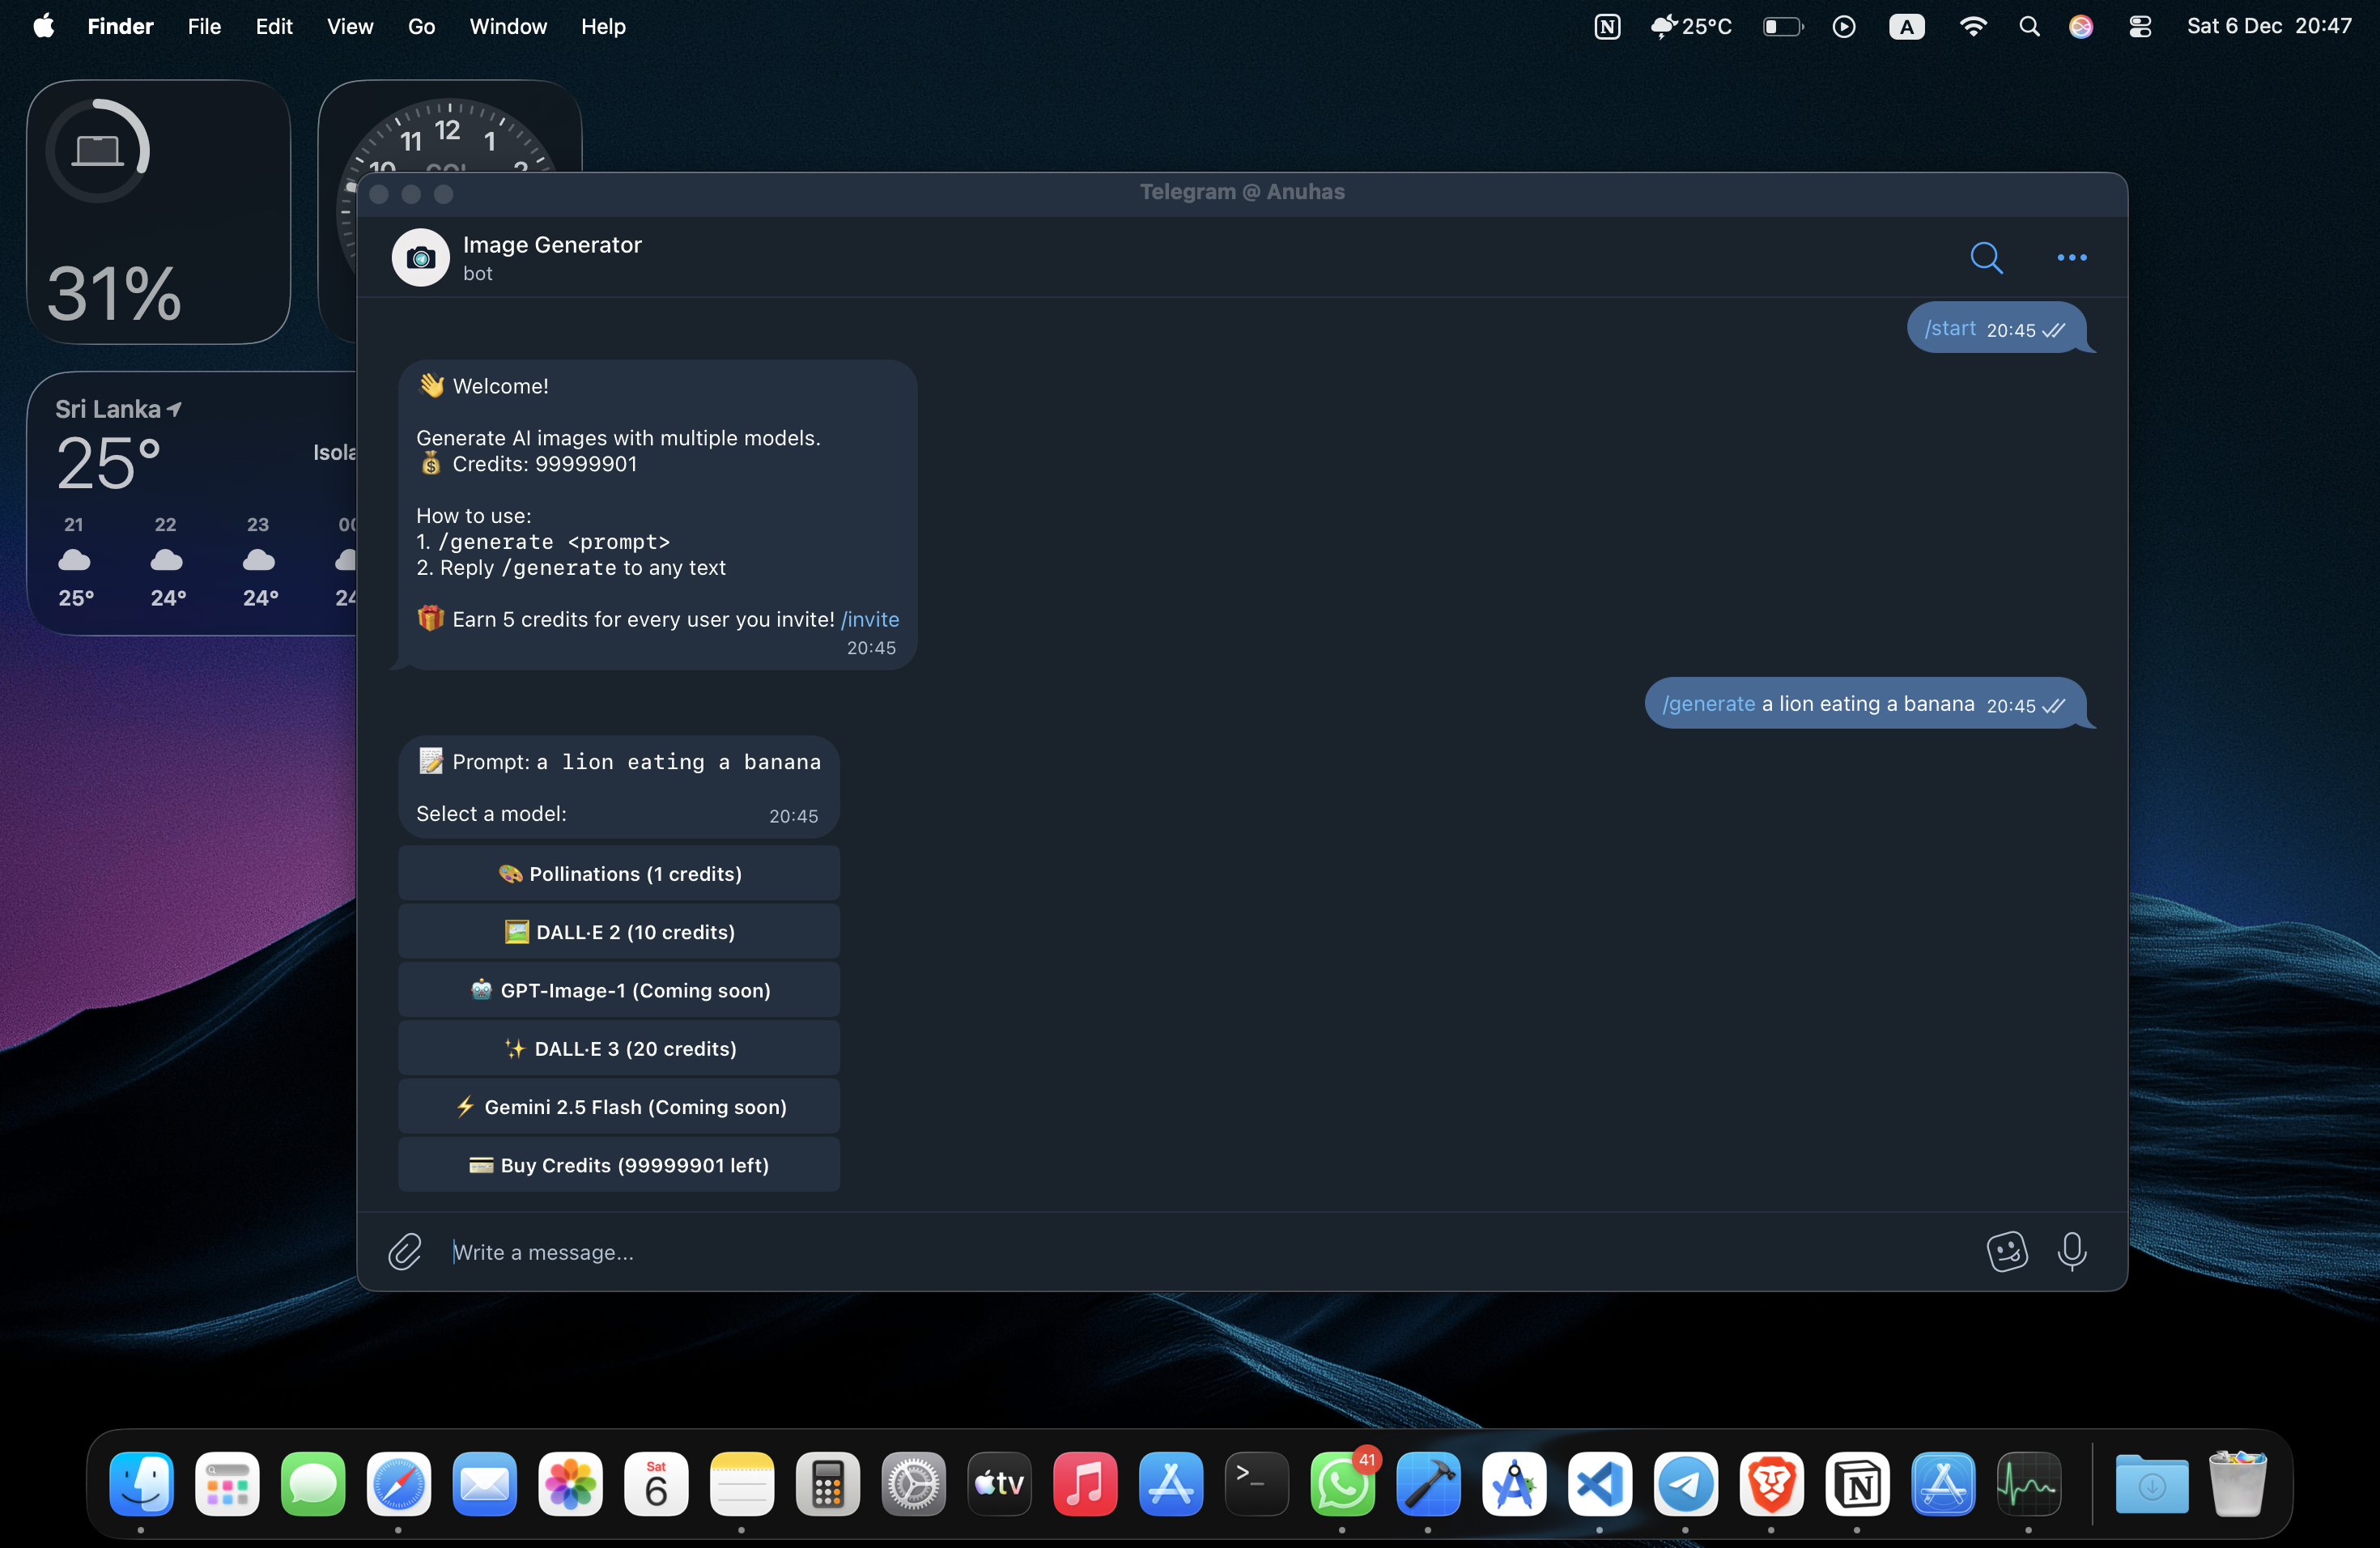Open WhatsApp from the Dock
The width and height of the screenshot is (2380, 1548).
[x=1342, y=1486]
